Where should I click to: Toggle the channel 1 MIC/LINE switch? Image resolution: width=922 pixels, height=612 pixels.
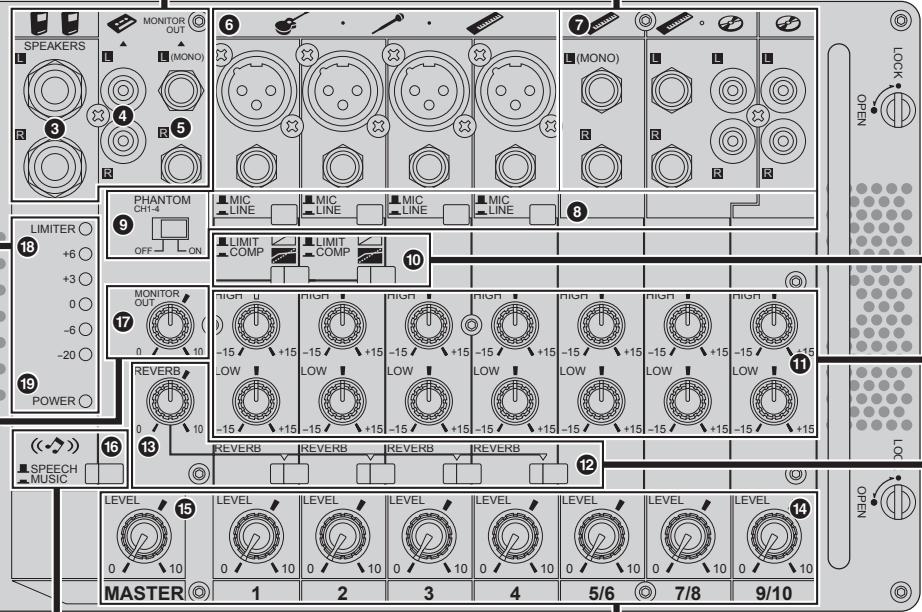pos(284,215)
